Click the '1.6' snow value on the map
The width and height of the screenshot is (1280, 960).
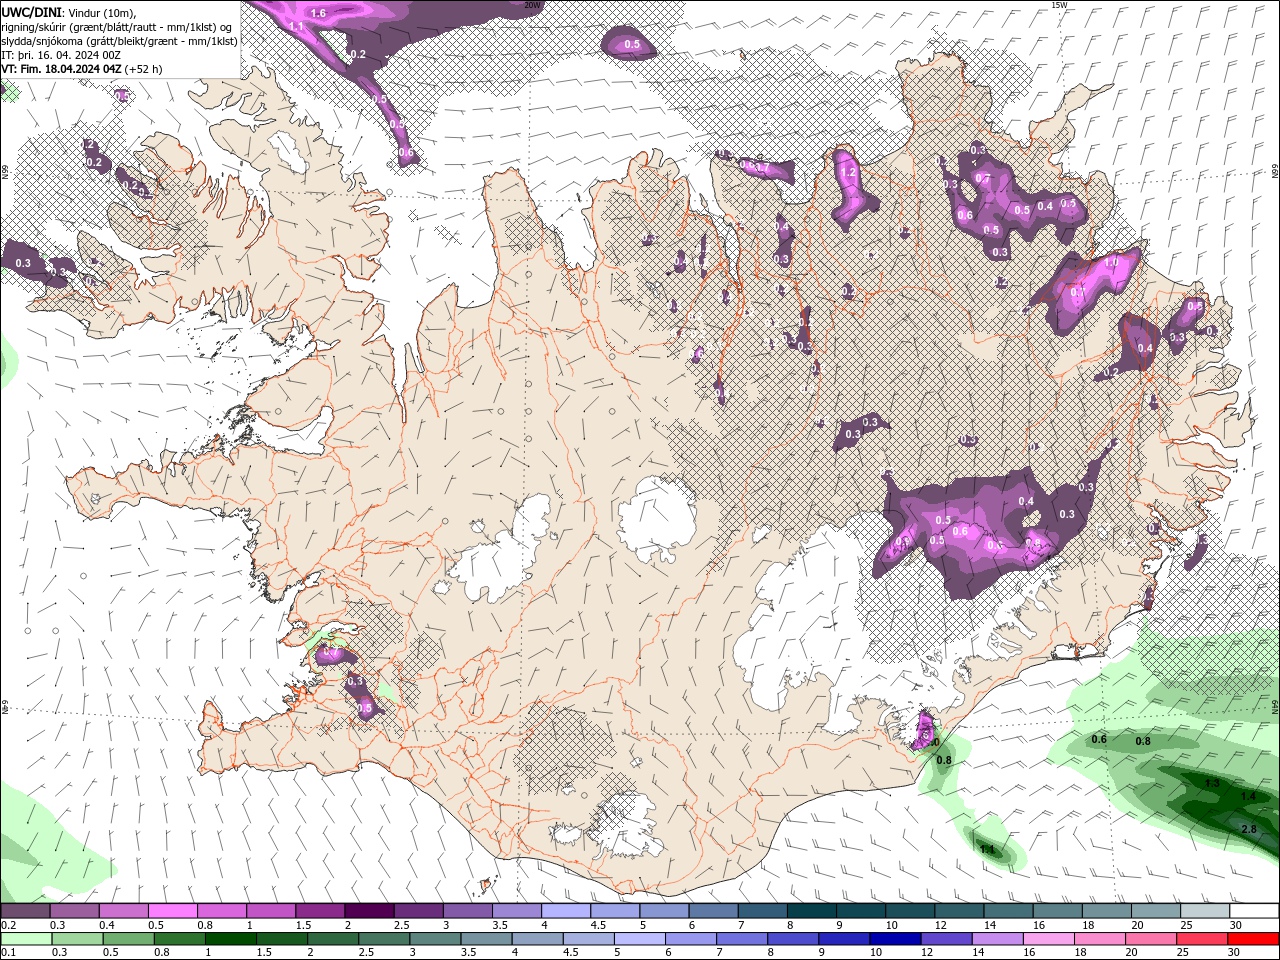[x=319, y=13]
